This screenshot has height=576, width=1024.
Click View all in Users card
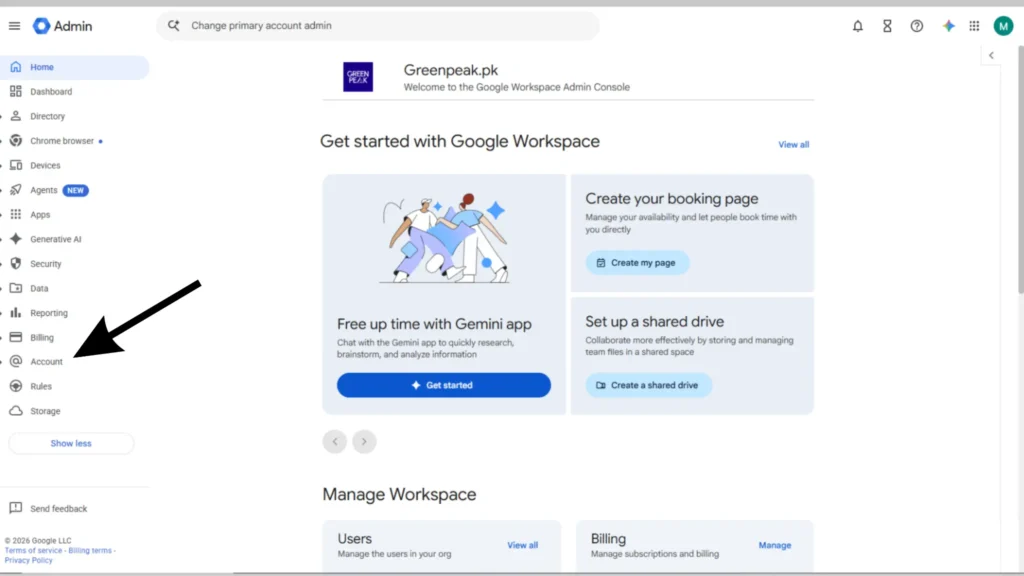point(522,545)
